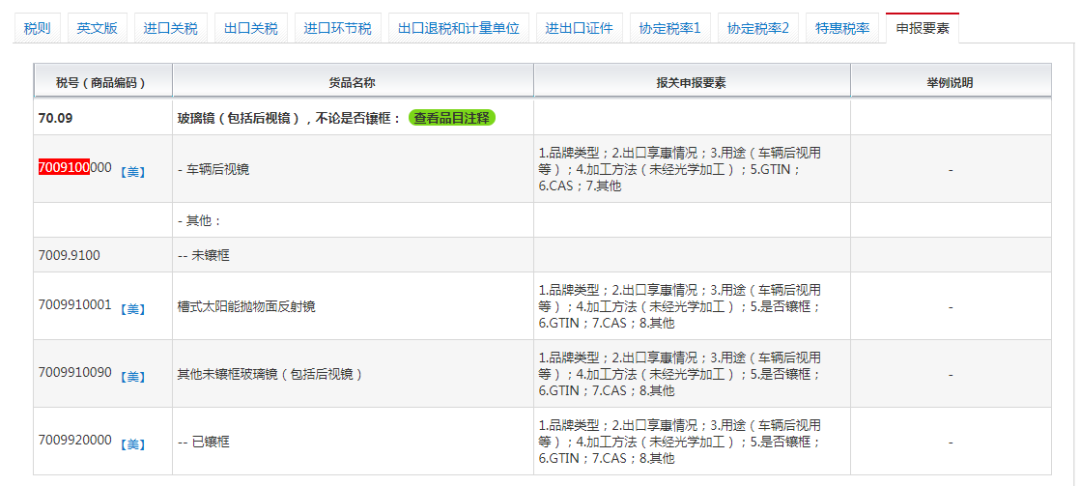Open the 税则 tab
The width and height of the screenshot is (1080, 486).
[37, 28]
